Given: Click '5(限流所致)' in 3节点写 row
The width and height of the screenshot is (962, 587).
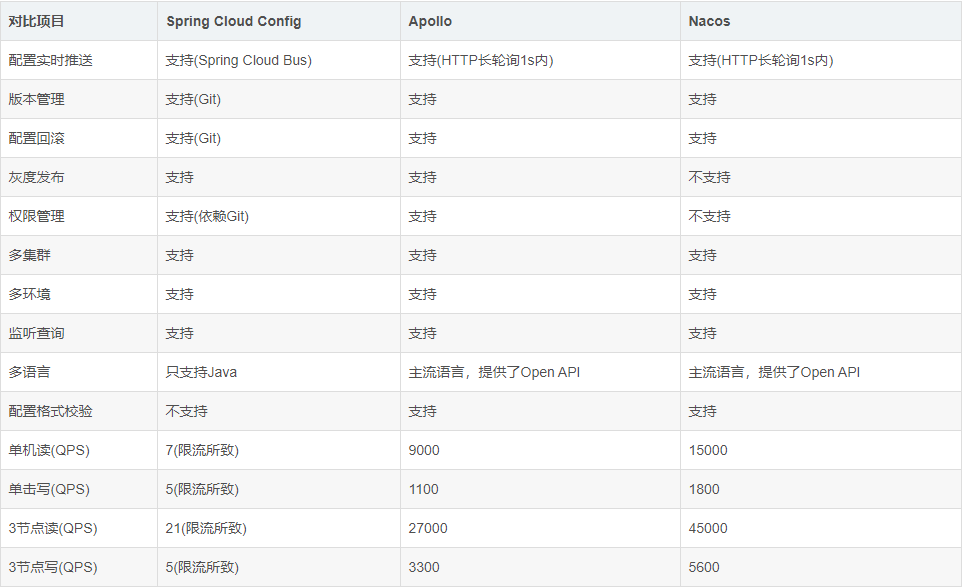Looking at the screenshot, I should click(202, 567).
